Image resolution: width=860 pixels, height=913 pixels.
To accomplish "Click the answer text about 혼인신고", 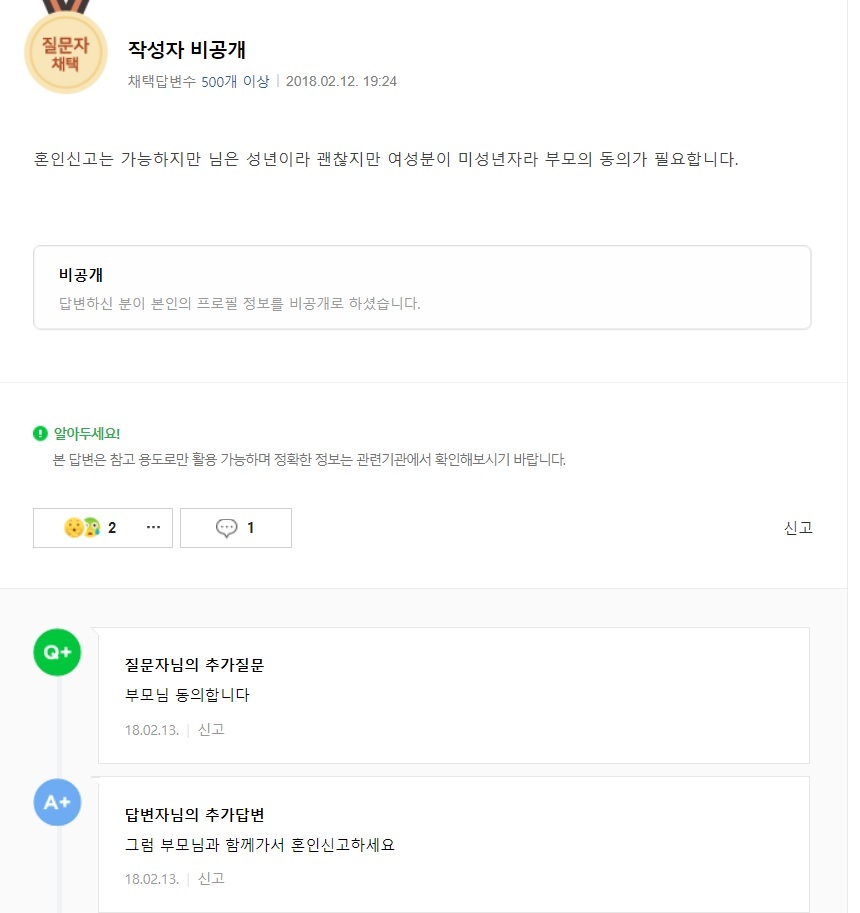I will click(386, 159).
